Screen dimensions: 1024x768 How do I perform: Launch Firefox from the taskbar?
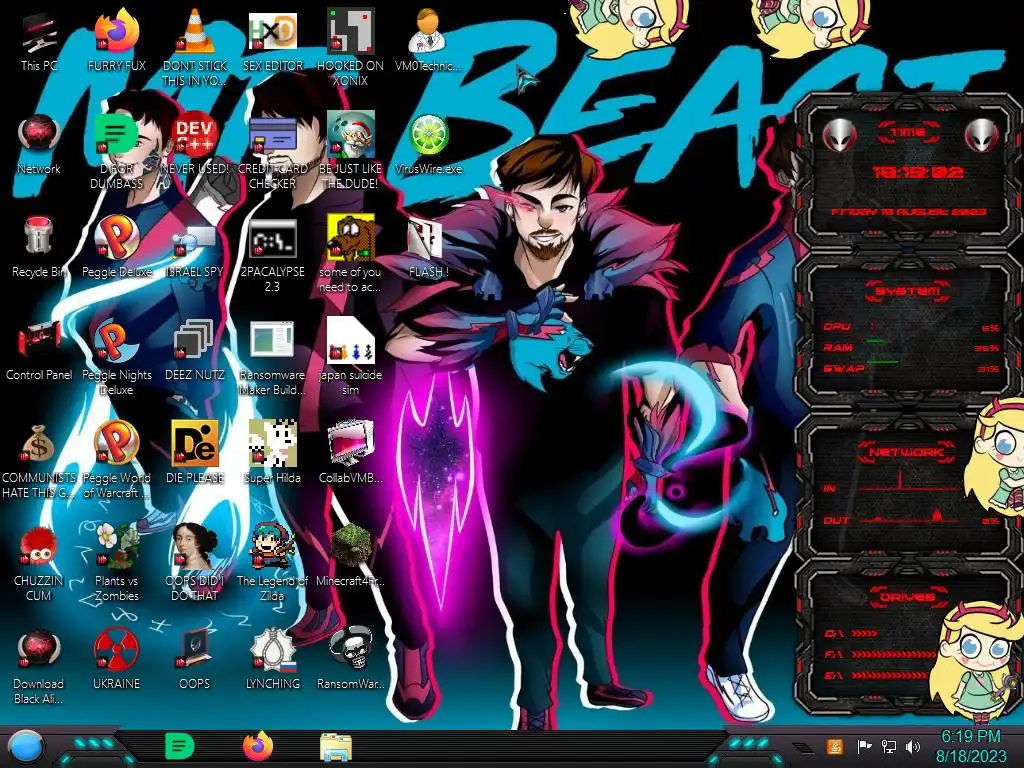point(258,746)
